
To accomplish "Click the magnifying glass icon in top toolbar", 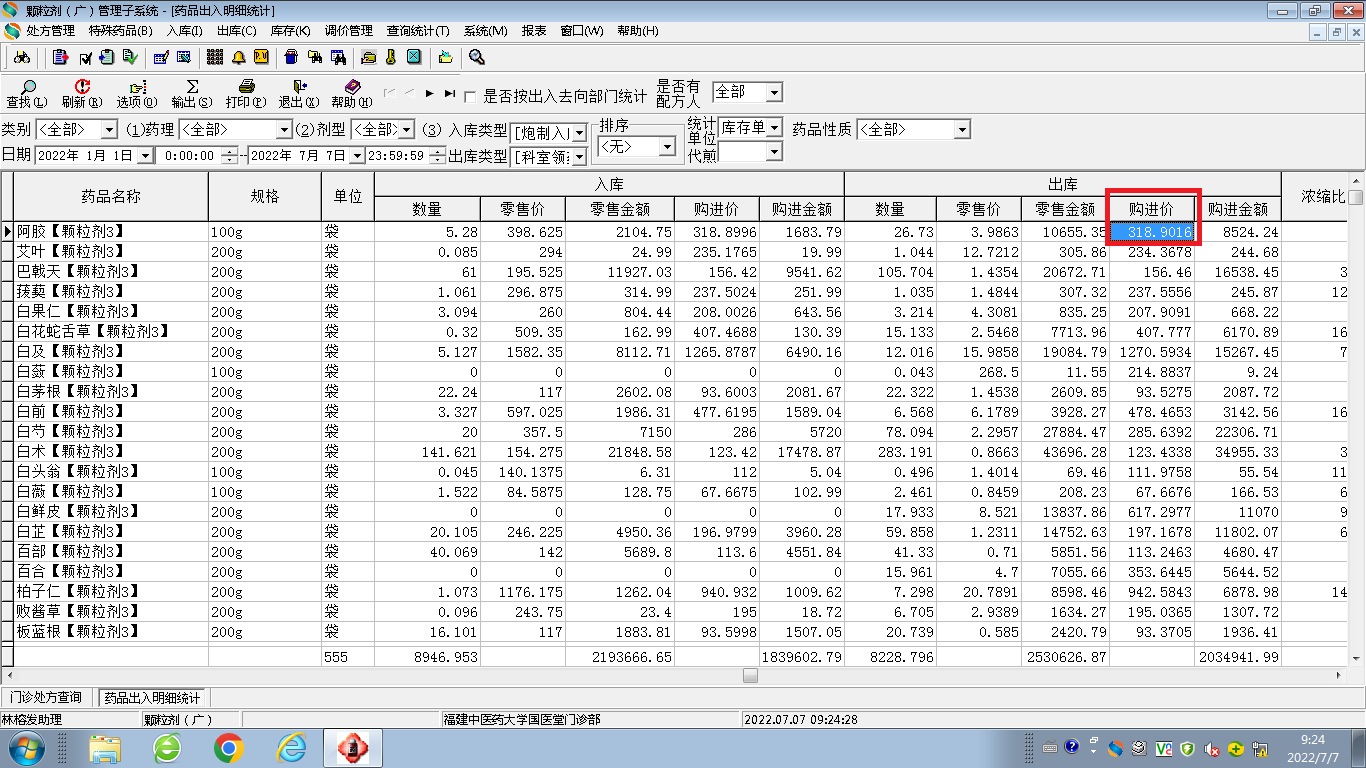I will pos(476,57).
